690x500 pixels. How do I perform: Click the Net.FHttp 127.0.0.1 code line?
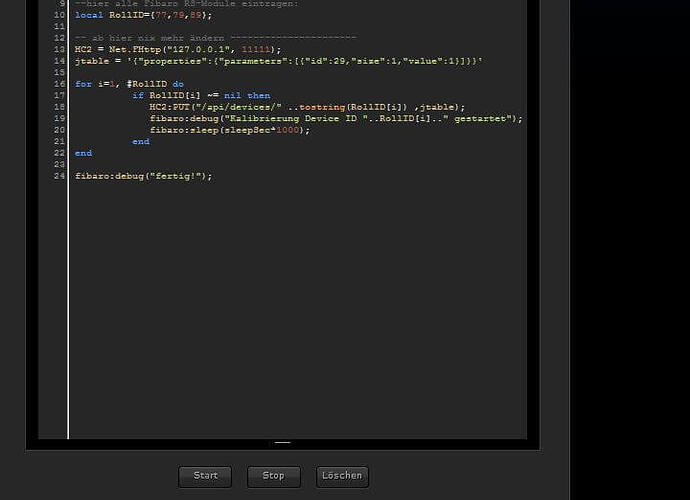point(177,49)
